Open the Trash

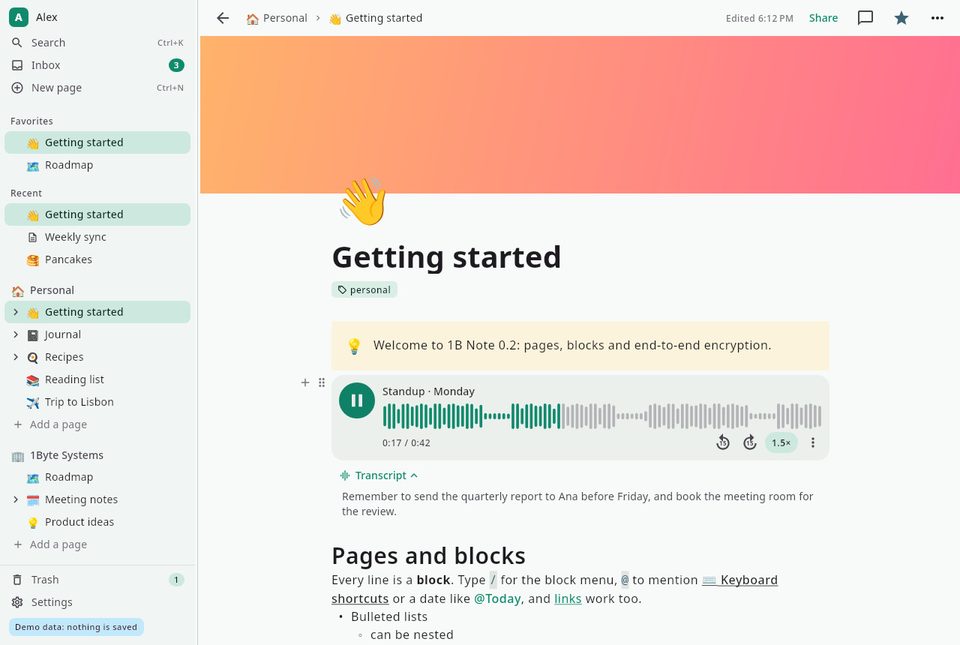[98, 580]
